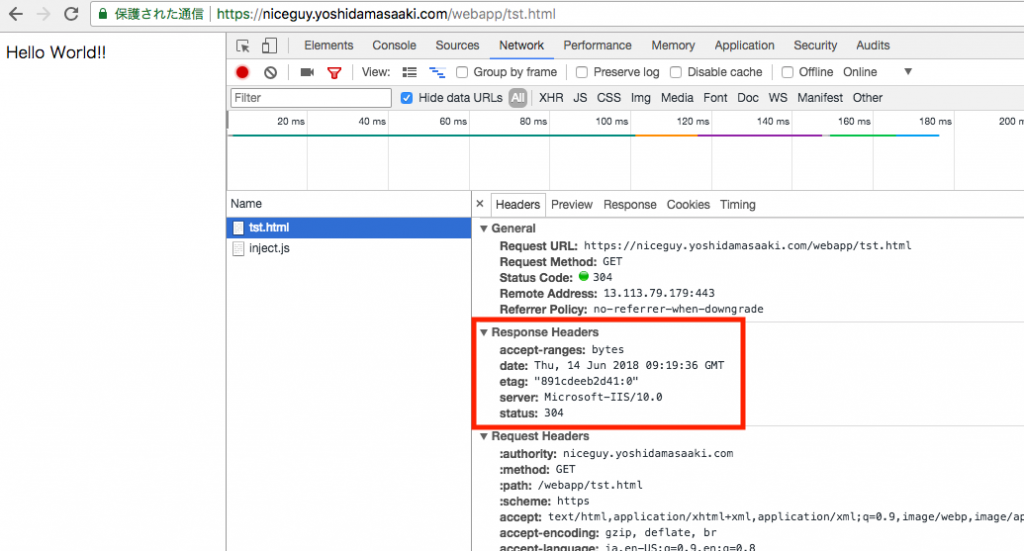Uncheck Hide data URLs checkbox
This screenshot has width=1024, height=551.
point(407,98)
